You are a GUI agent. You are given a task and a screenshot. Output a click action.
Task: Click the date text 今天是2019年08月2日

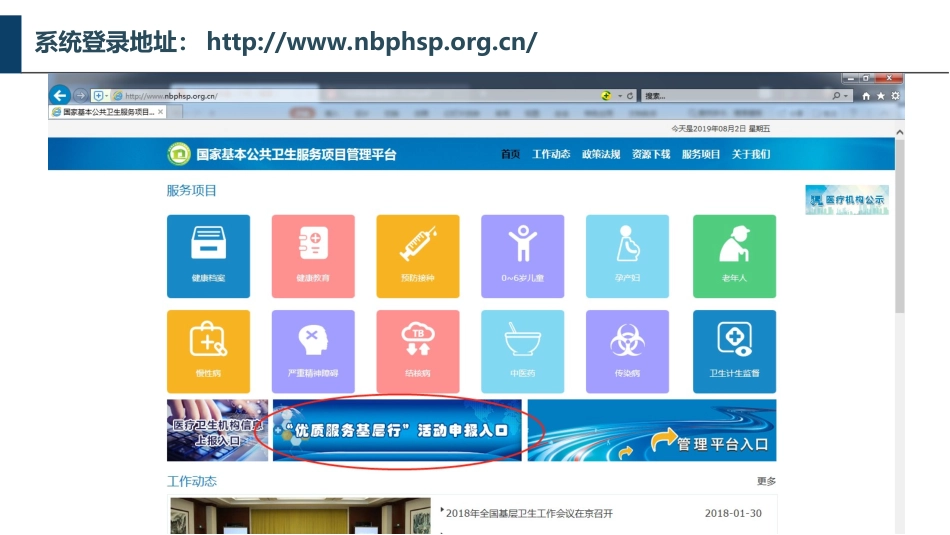coord(708,128)
